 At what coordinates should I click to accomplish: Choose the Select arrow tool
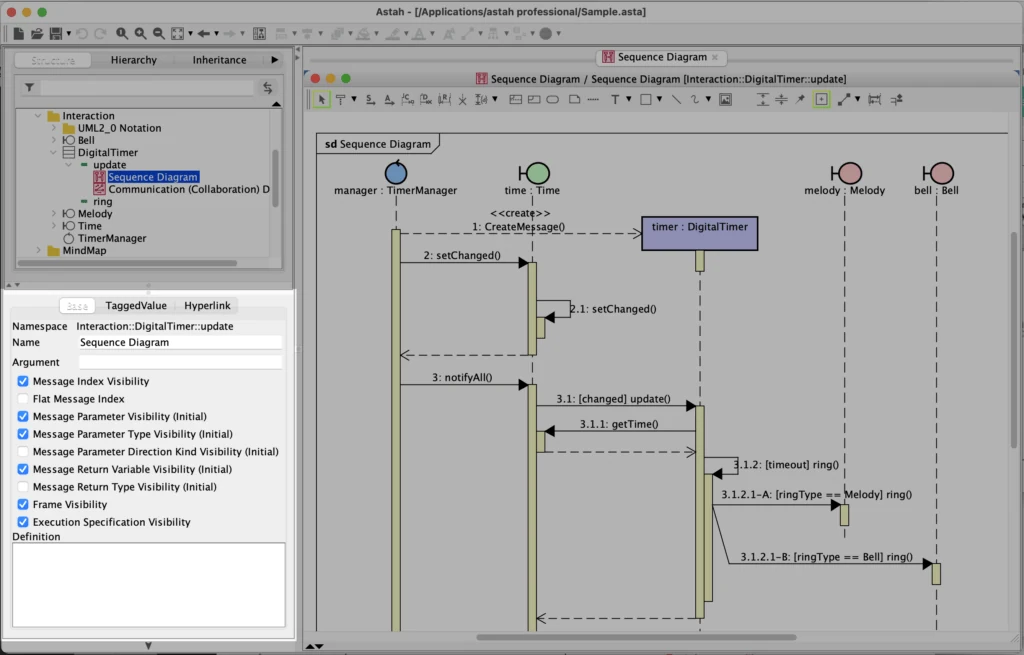(x=321, y=99)
